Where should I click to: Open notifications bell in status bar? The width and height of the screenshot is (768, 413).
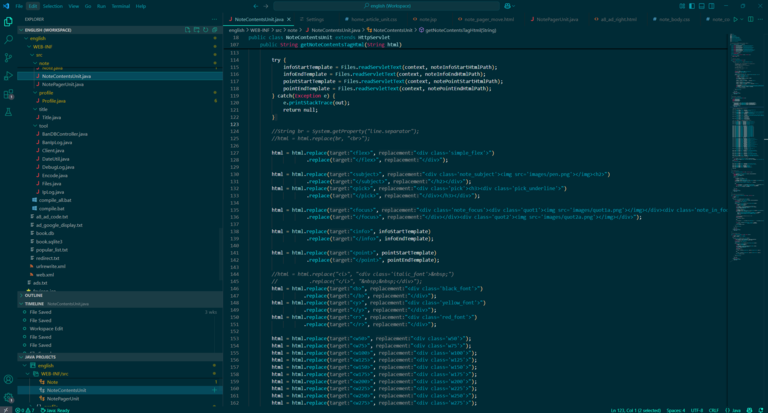point(761,410)
